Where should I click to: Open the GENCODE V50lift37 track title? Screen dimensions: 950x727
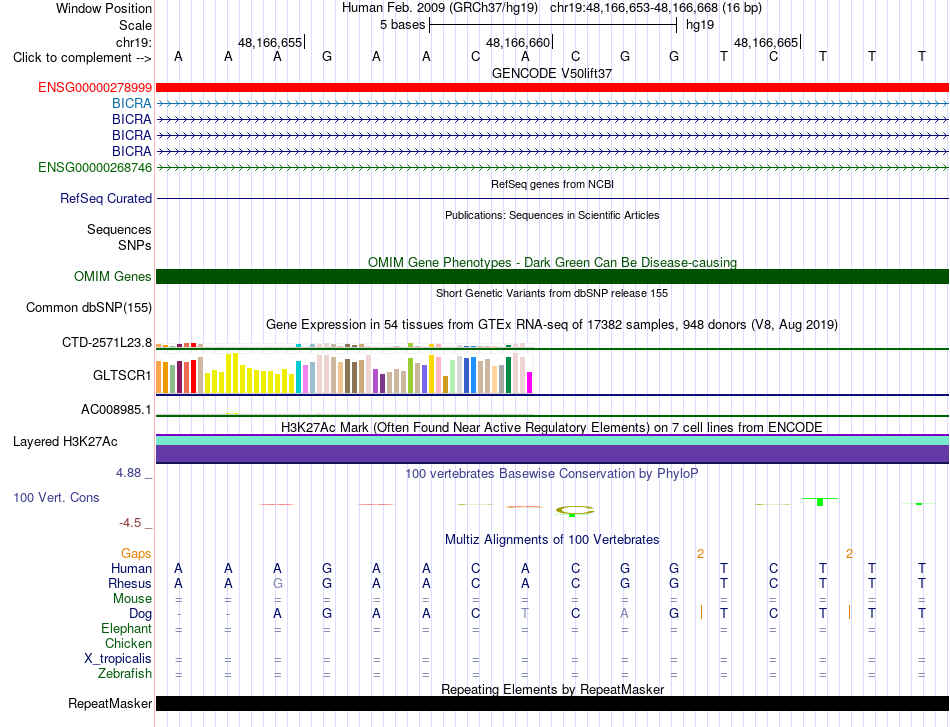pyautogui.click(x=552, y=73)
